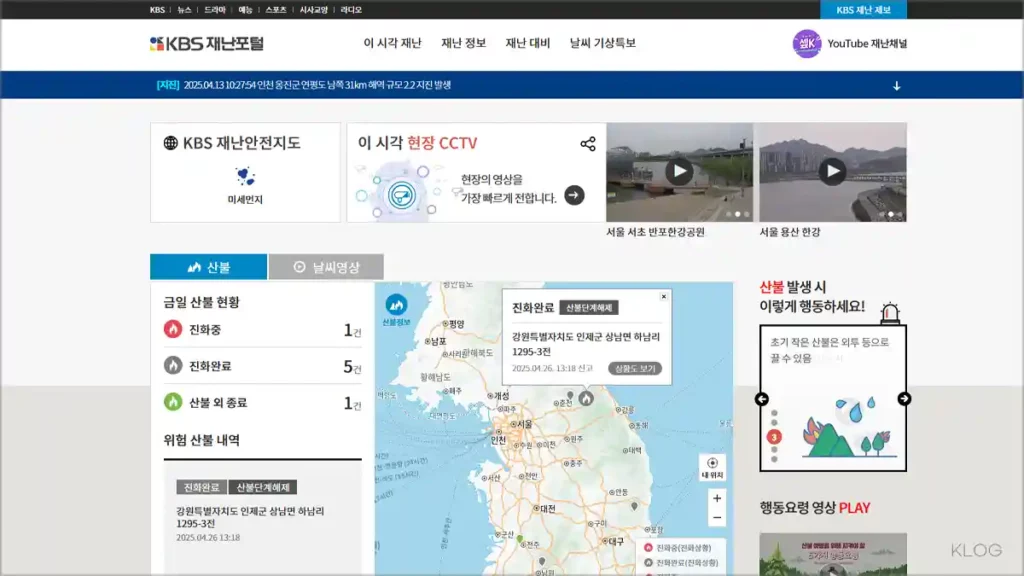Open the 시사교양 link in top bar
1024x576 pixels.
tap(313, 10)
